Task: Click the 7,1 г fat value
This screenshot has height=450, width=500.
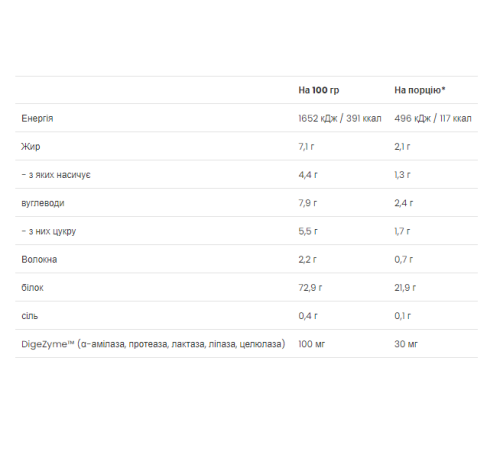Action: (306, 147)
